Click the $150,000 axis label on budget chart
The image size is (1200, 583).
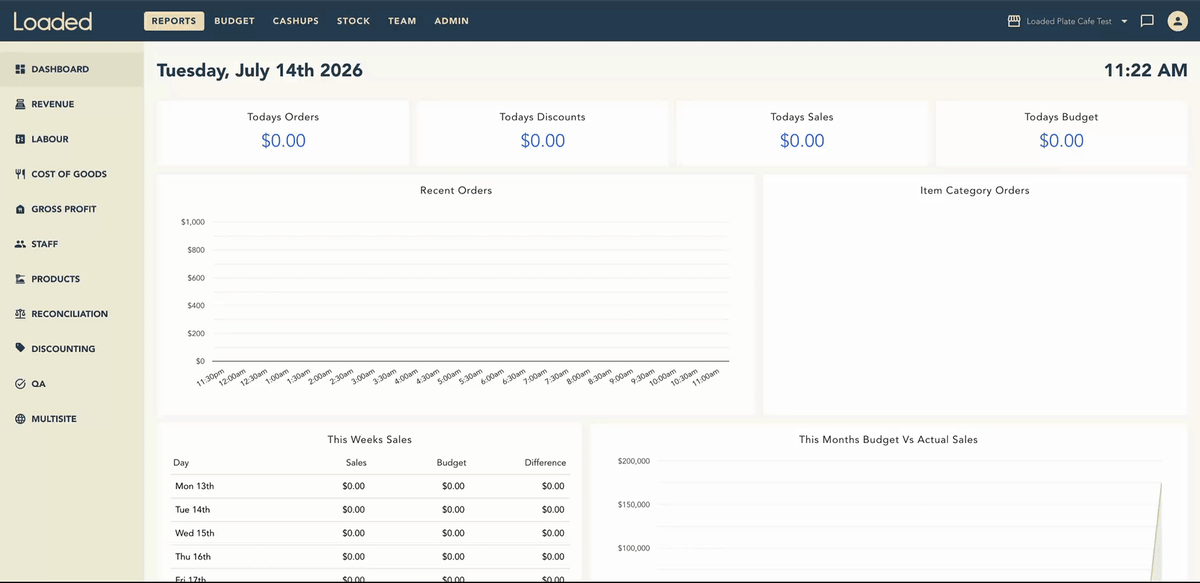634,505
